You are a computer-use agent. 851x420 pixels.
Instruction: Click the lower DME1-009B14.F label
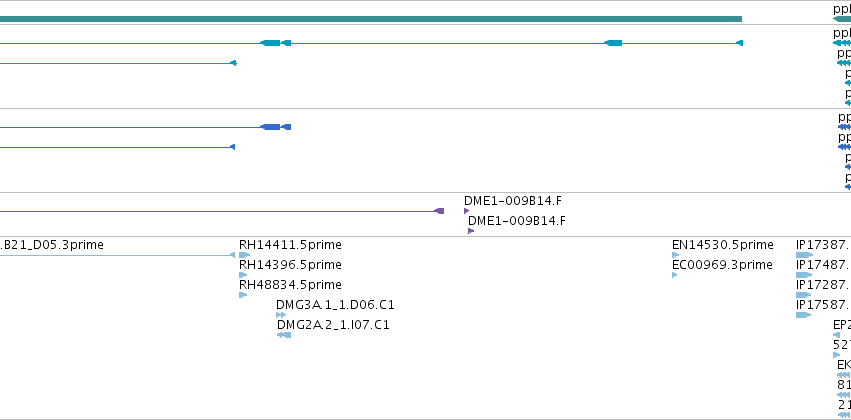(517, 221)
